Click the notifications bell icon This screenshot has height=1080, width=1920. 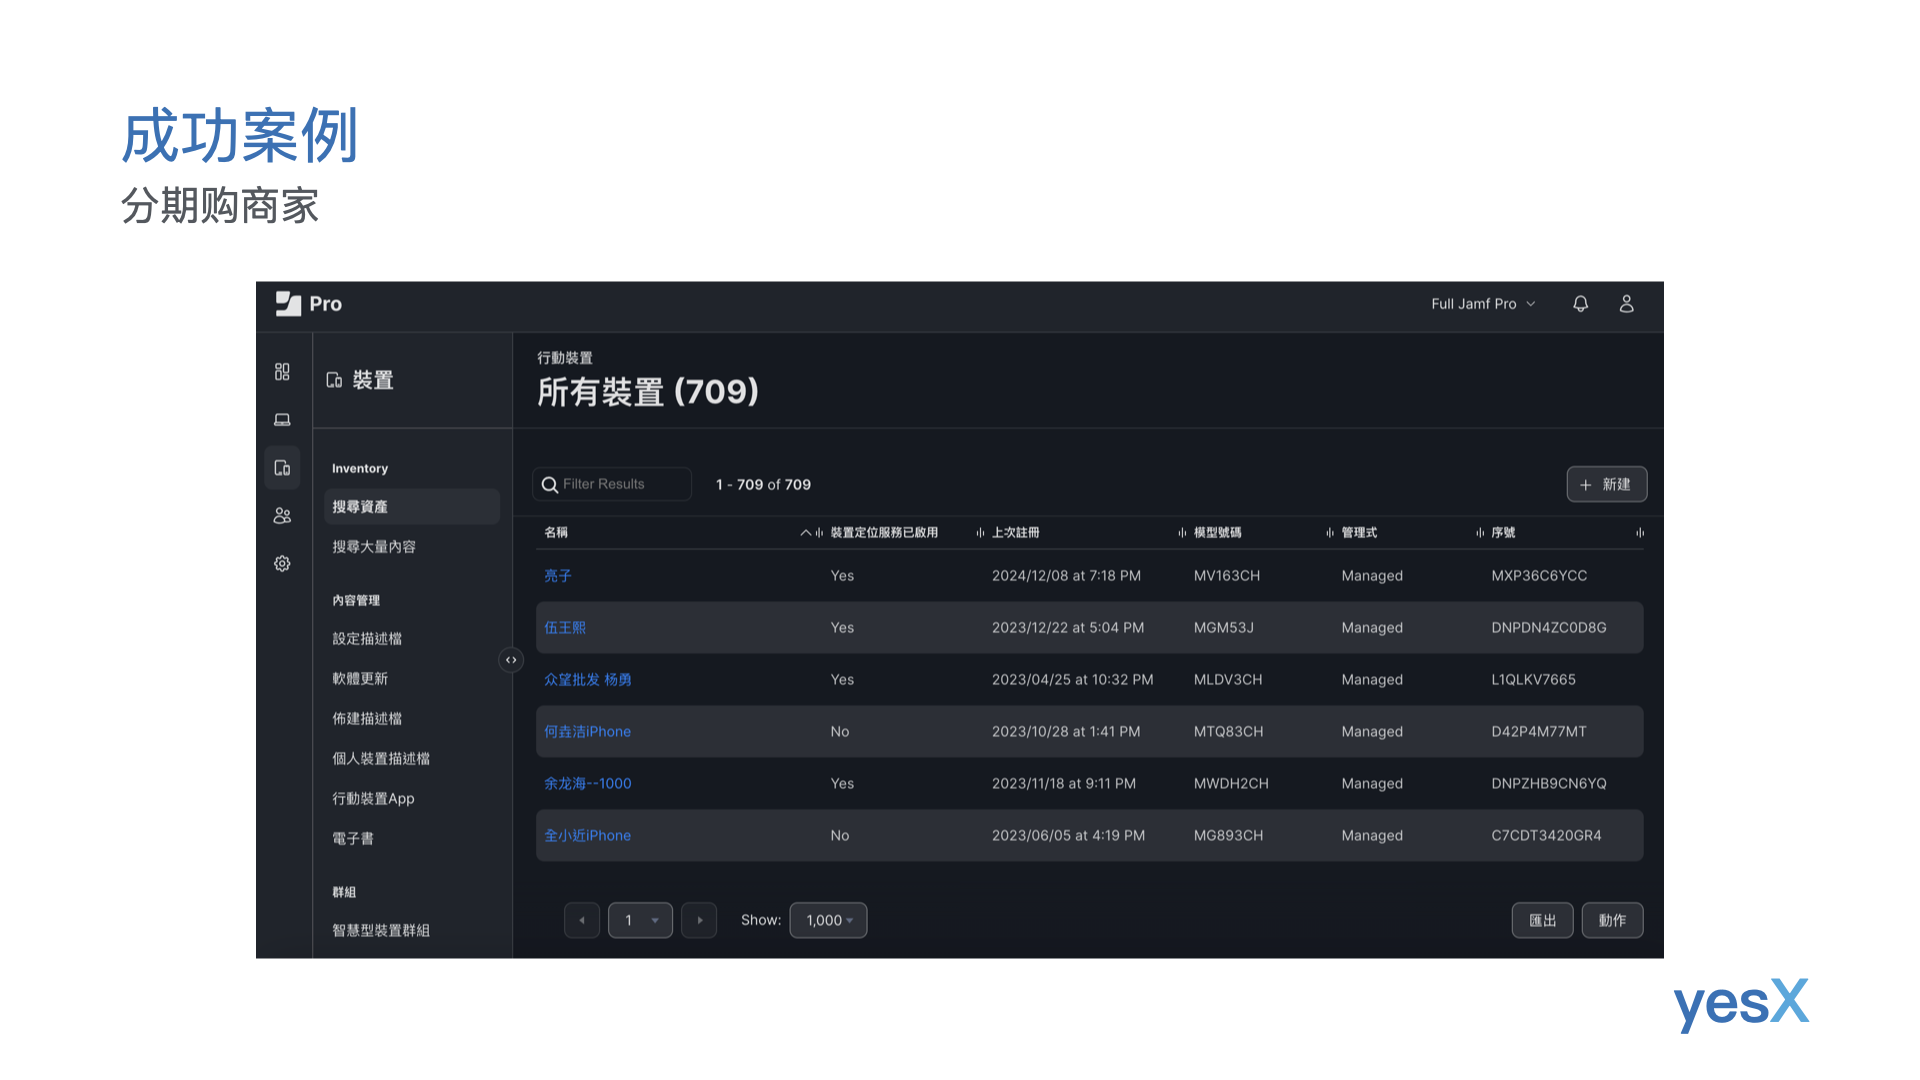tap(1580, 304)
